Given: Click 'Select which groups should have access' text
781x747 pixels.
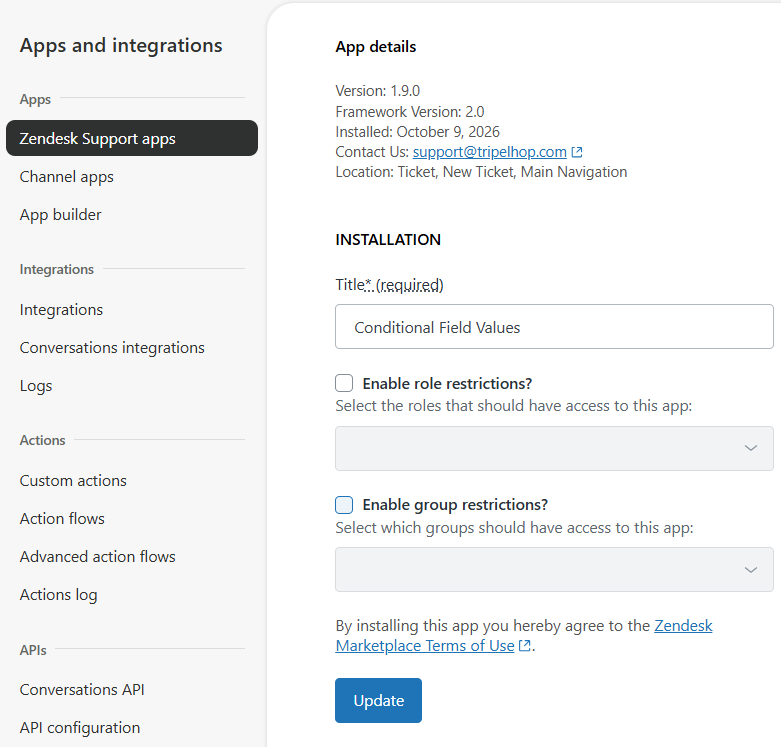Looking at the screenshot, I should tap(514, 527).
